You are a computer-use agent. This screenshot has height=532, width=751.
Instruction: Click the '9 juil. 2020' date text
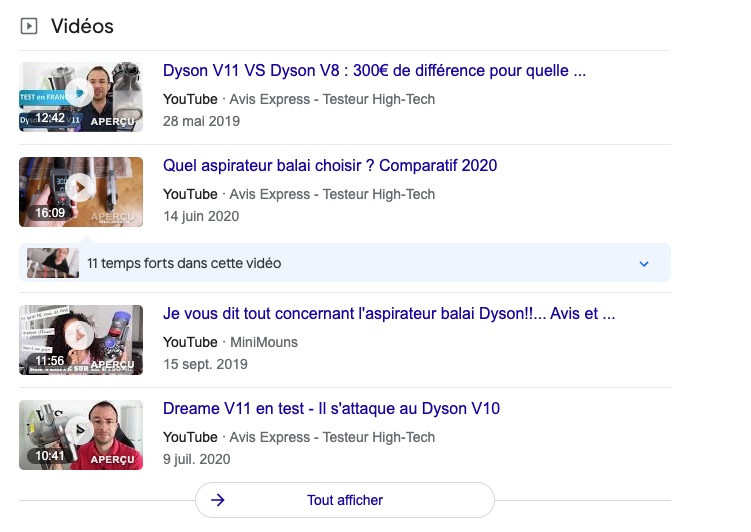[x=196, y=459]
